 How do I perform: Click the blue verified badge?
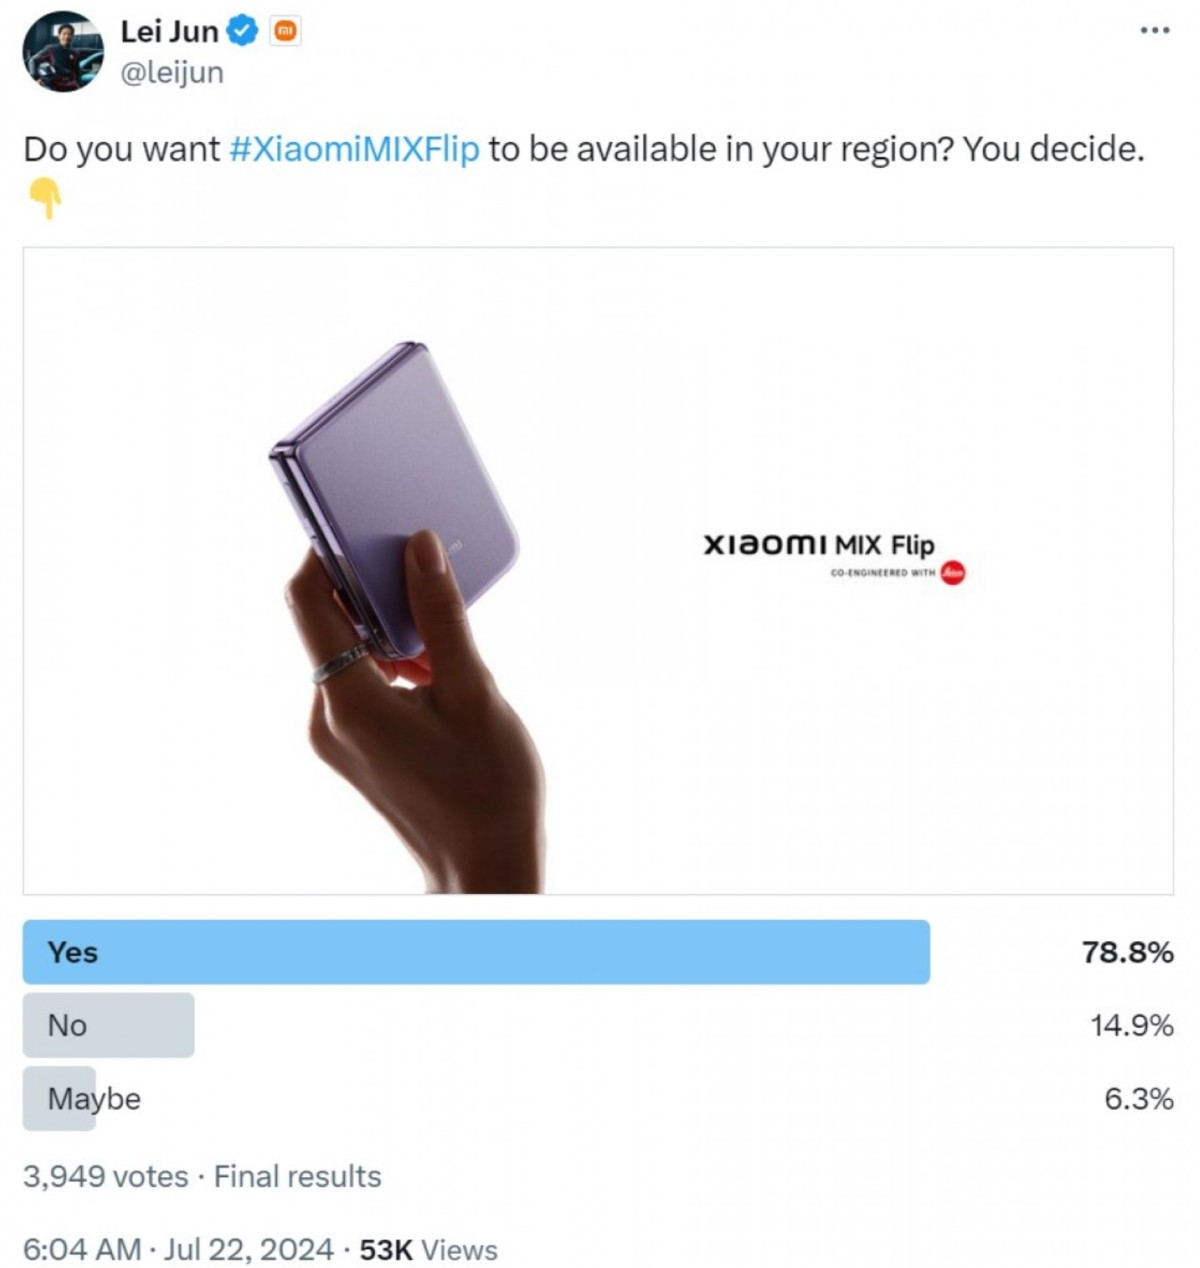pyautogui.click(x=242, y=32)
